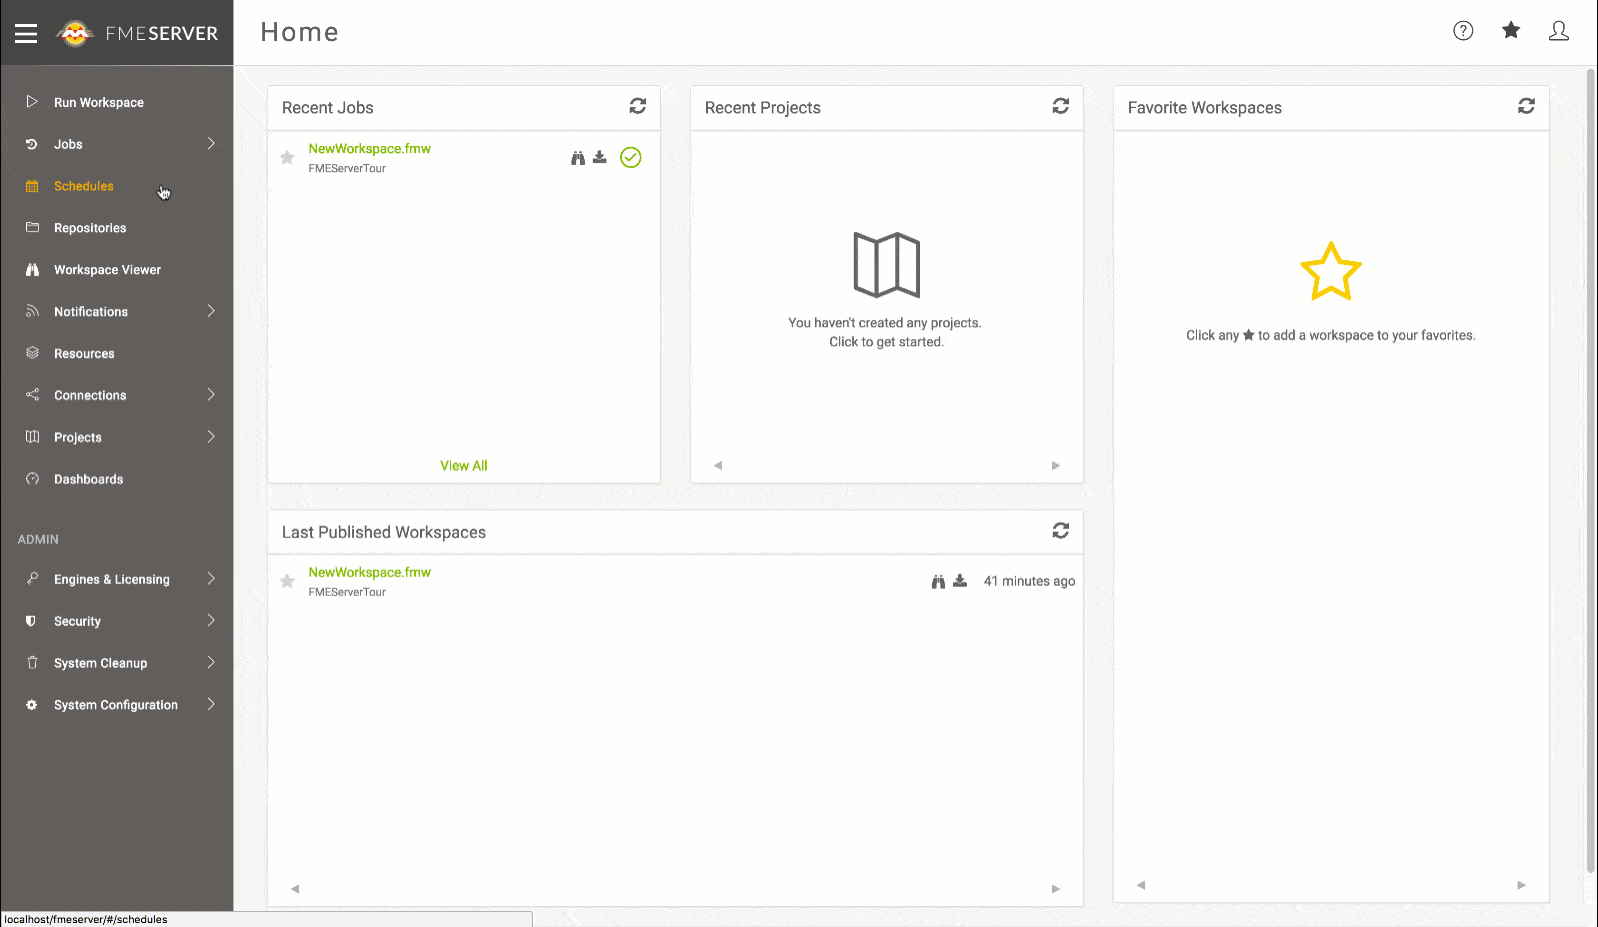
Task: Refresh the Recent Projects panel
Action: (x=1061, y=106)
